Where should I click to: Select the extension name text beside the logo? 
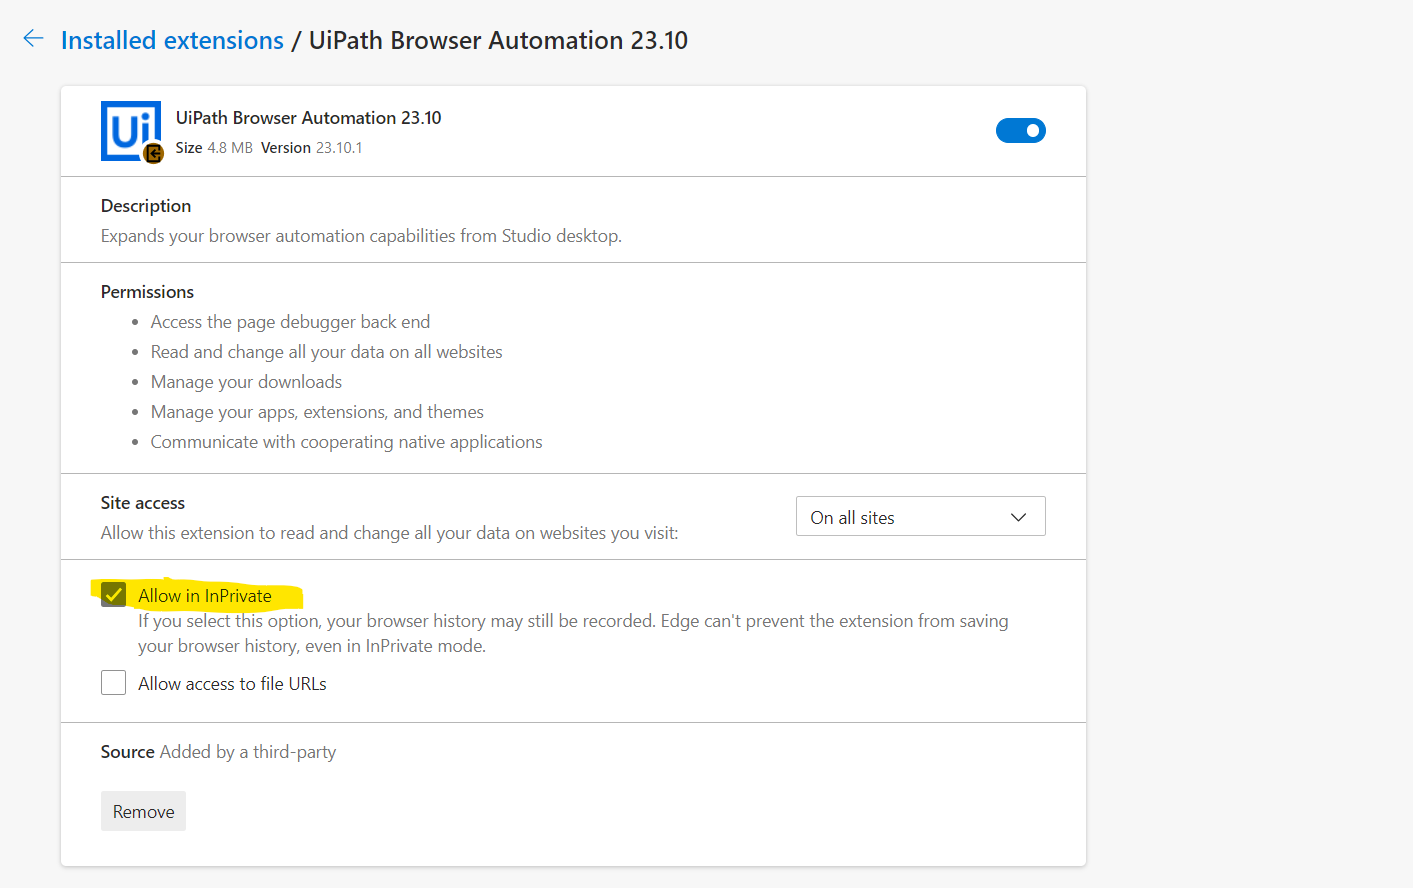[x=308, y=118]
